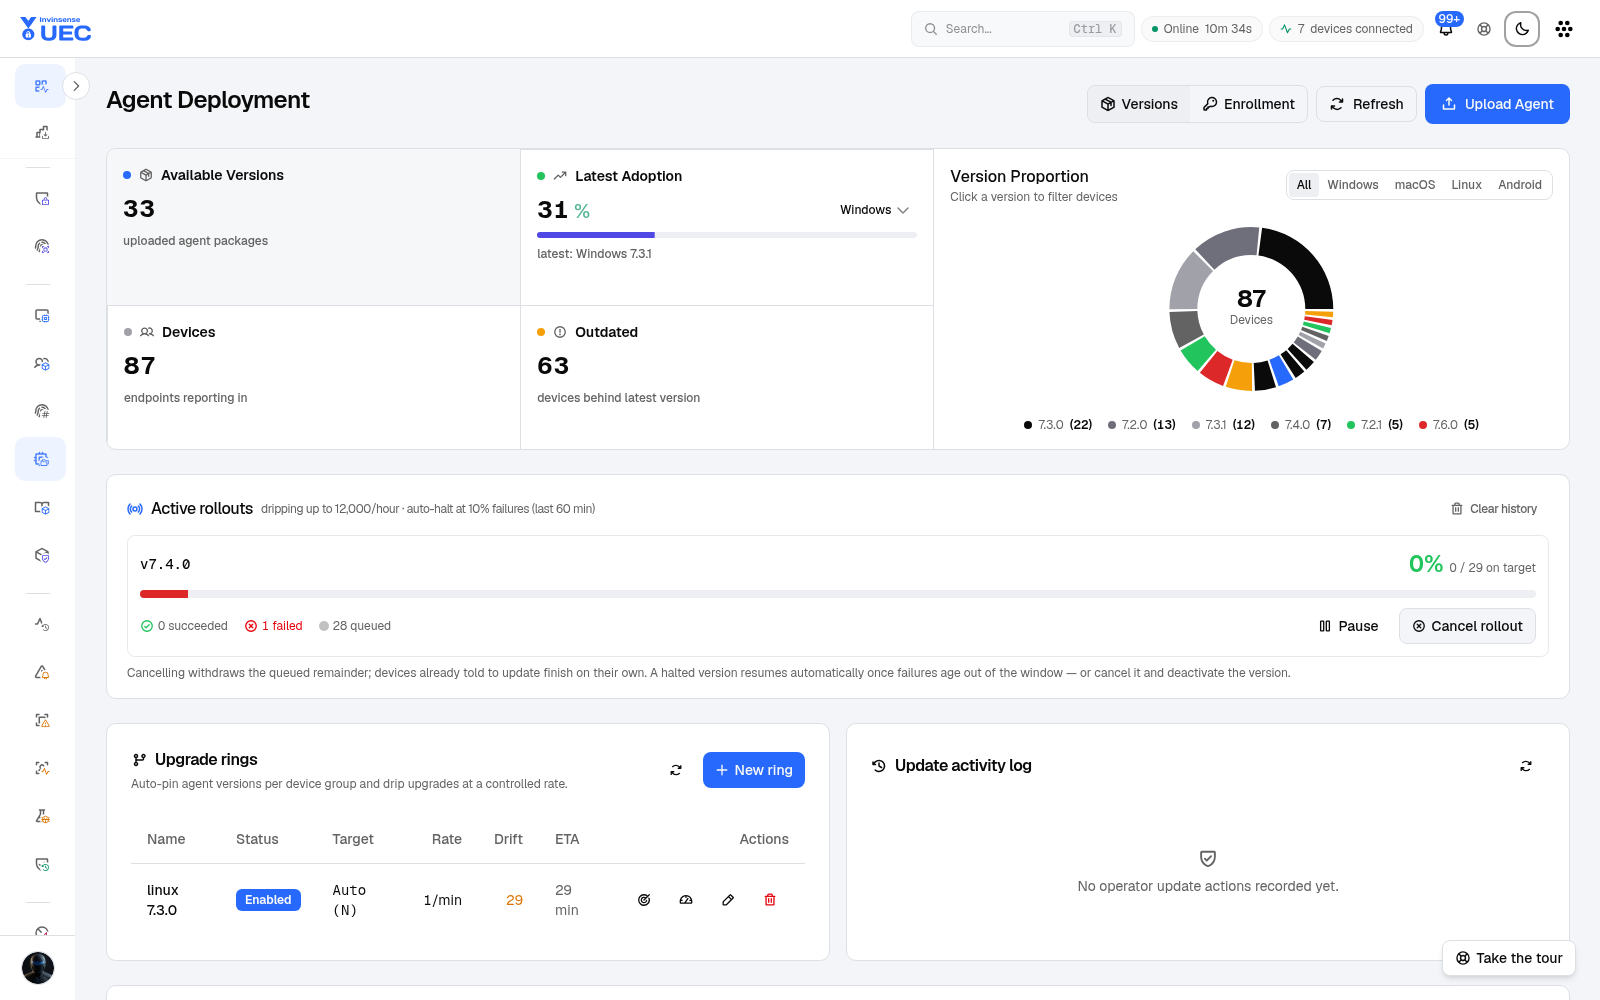Select the Linux platform filter
This screenshot has width=1600, height=1000.
pyautogui.click(x=1466, y=185)
